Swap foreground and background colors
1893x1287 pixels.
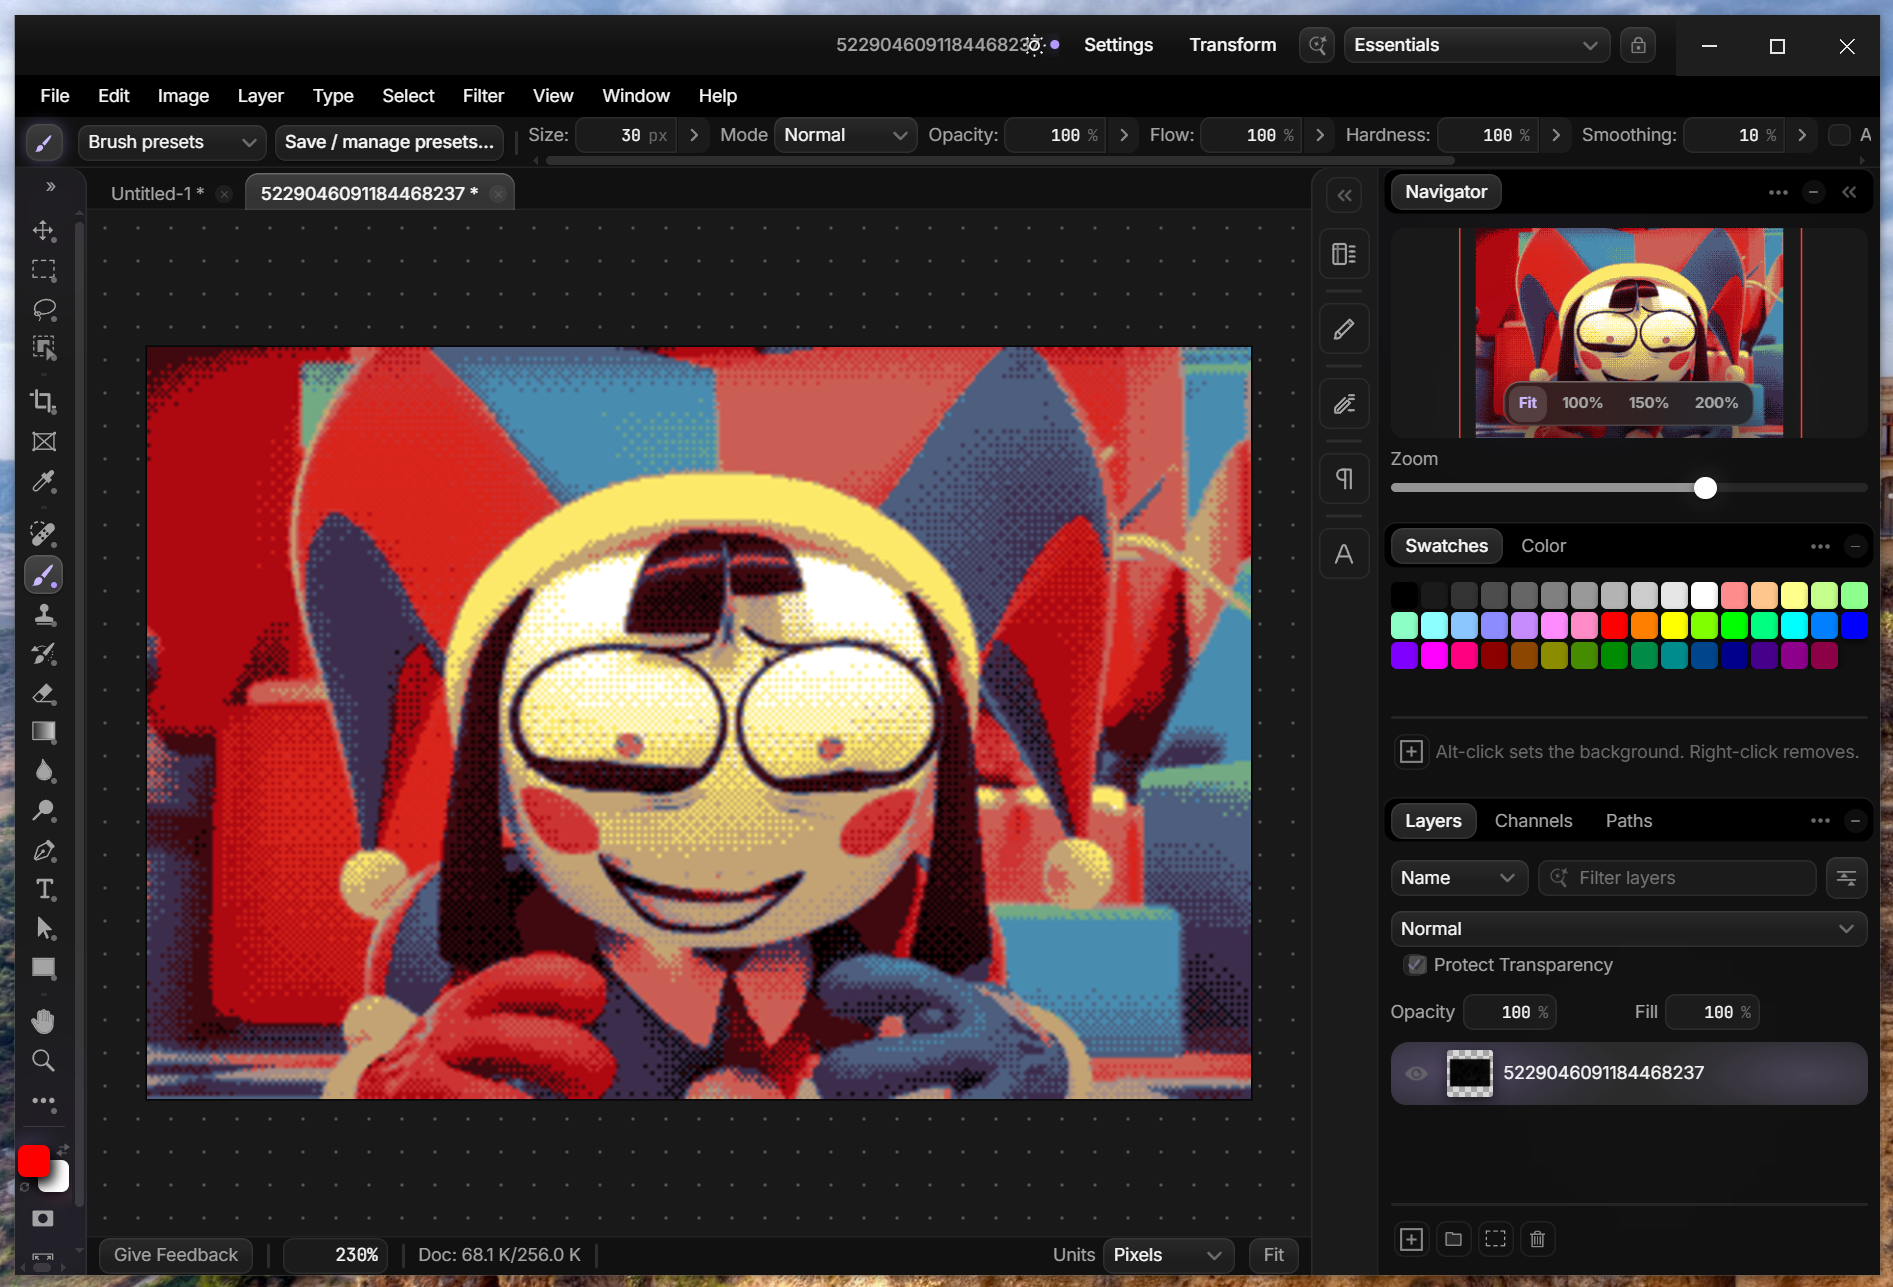coord(63,1150)
